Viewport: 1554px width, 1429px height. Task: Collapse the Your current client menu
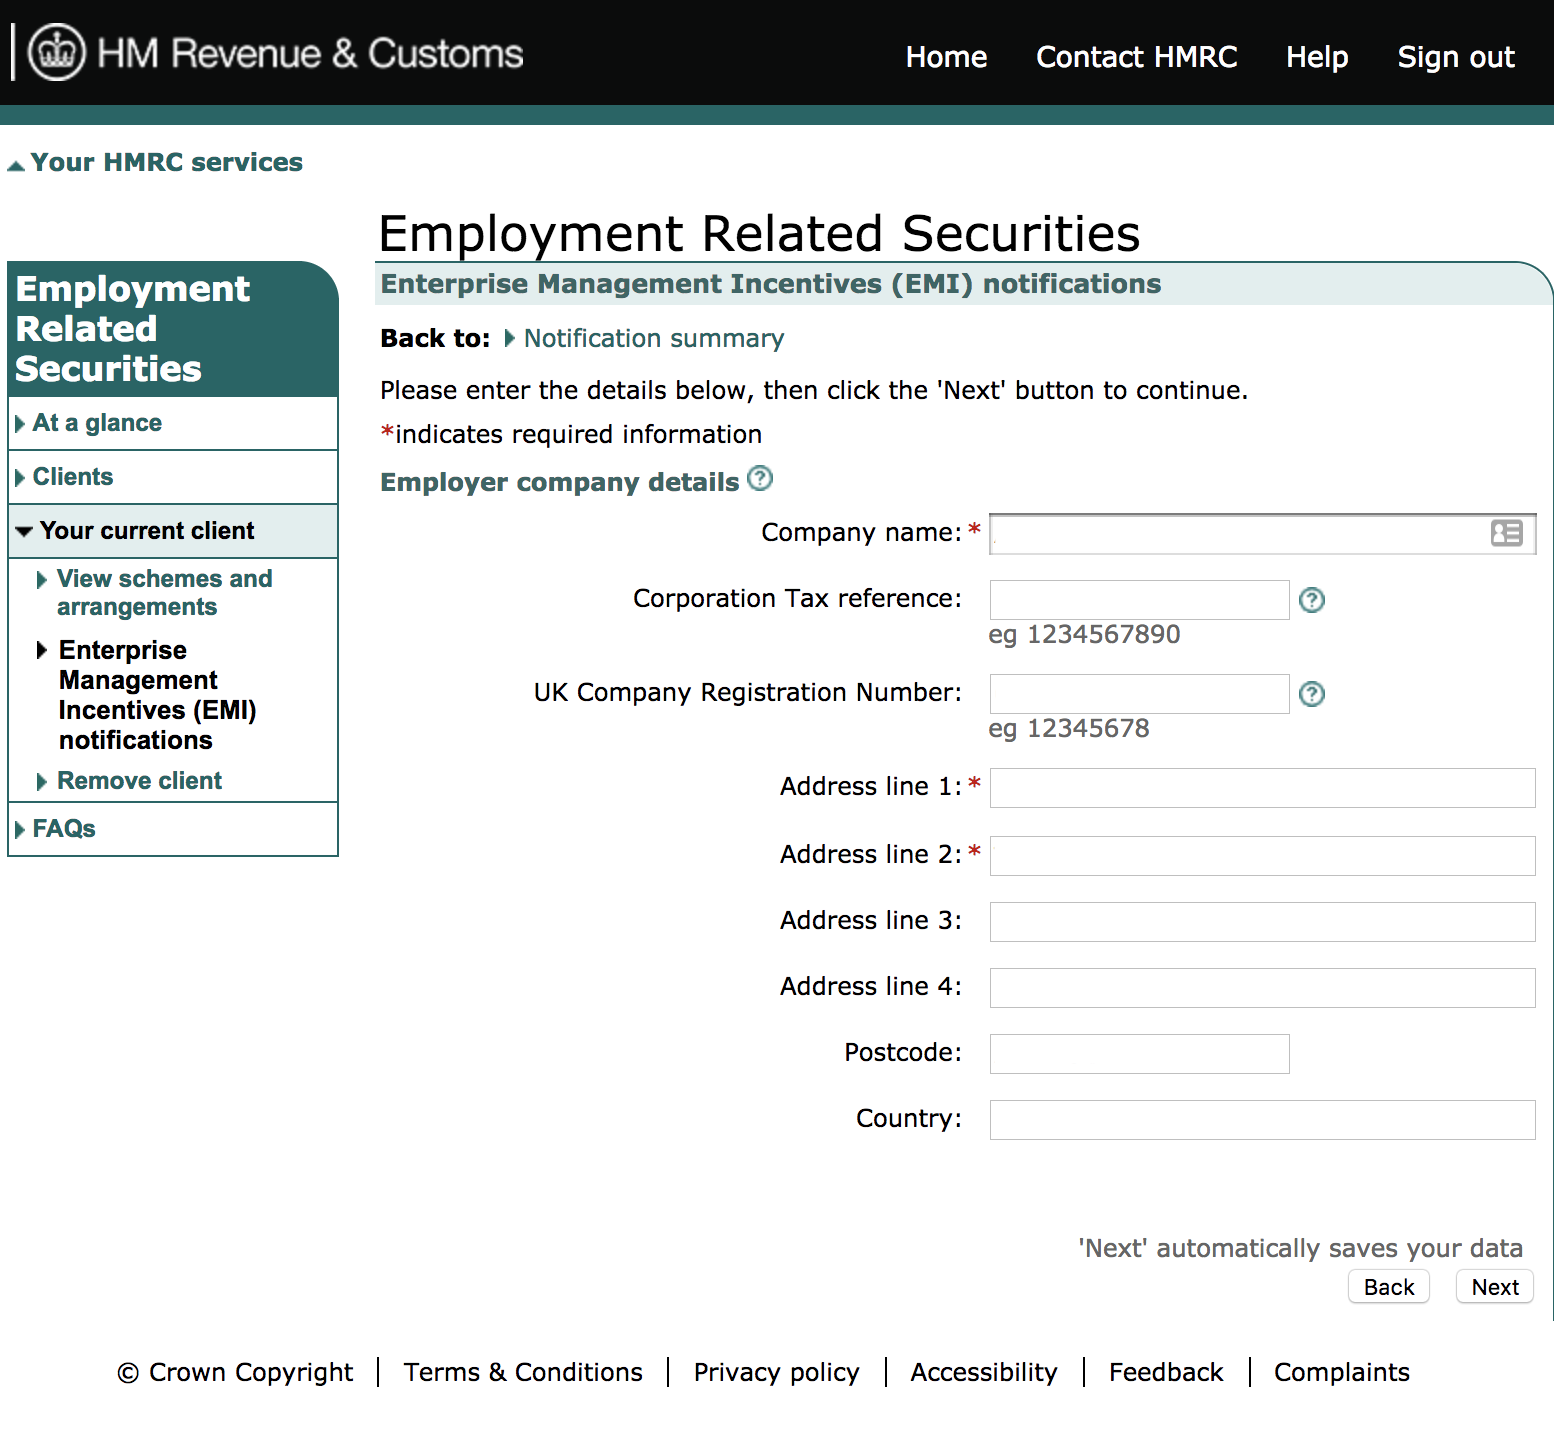coord(24,531)
